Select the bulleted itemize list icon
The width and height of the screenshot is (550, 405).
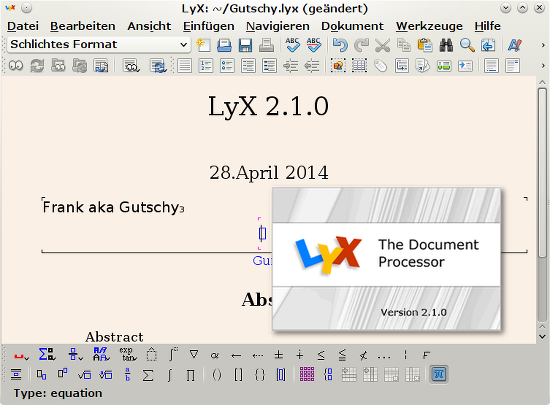[x=227, y=66]
